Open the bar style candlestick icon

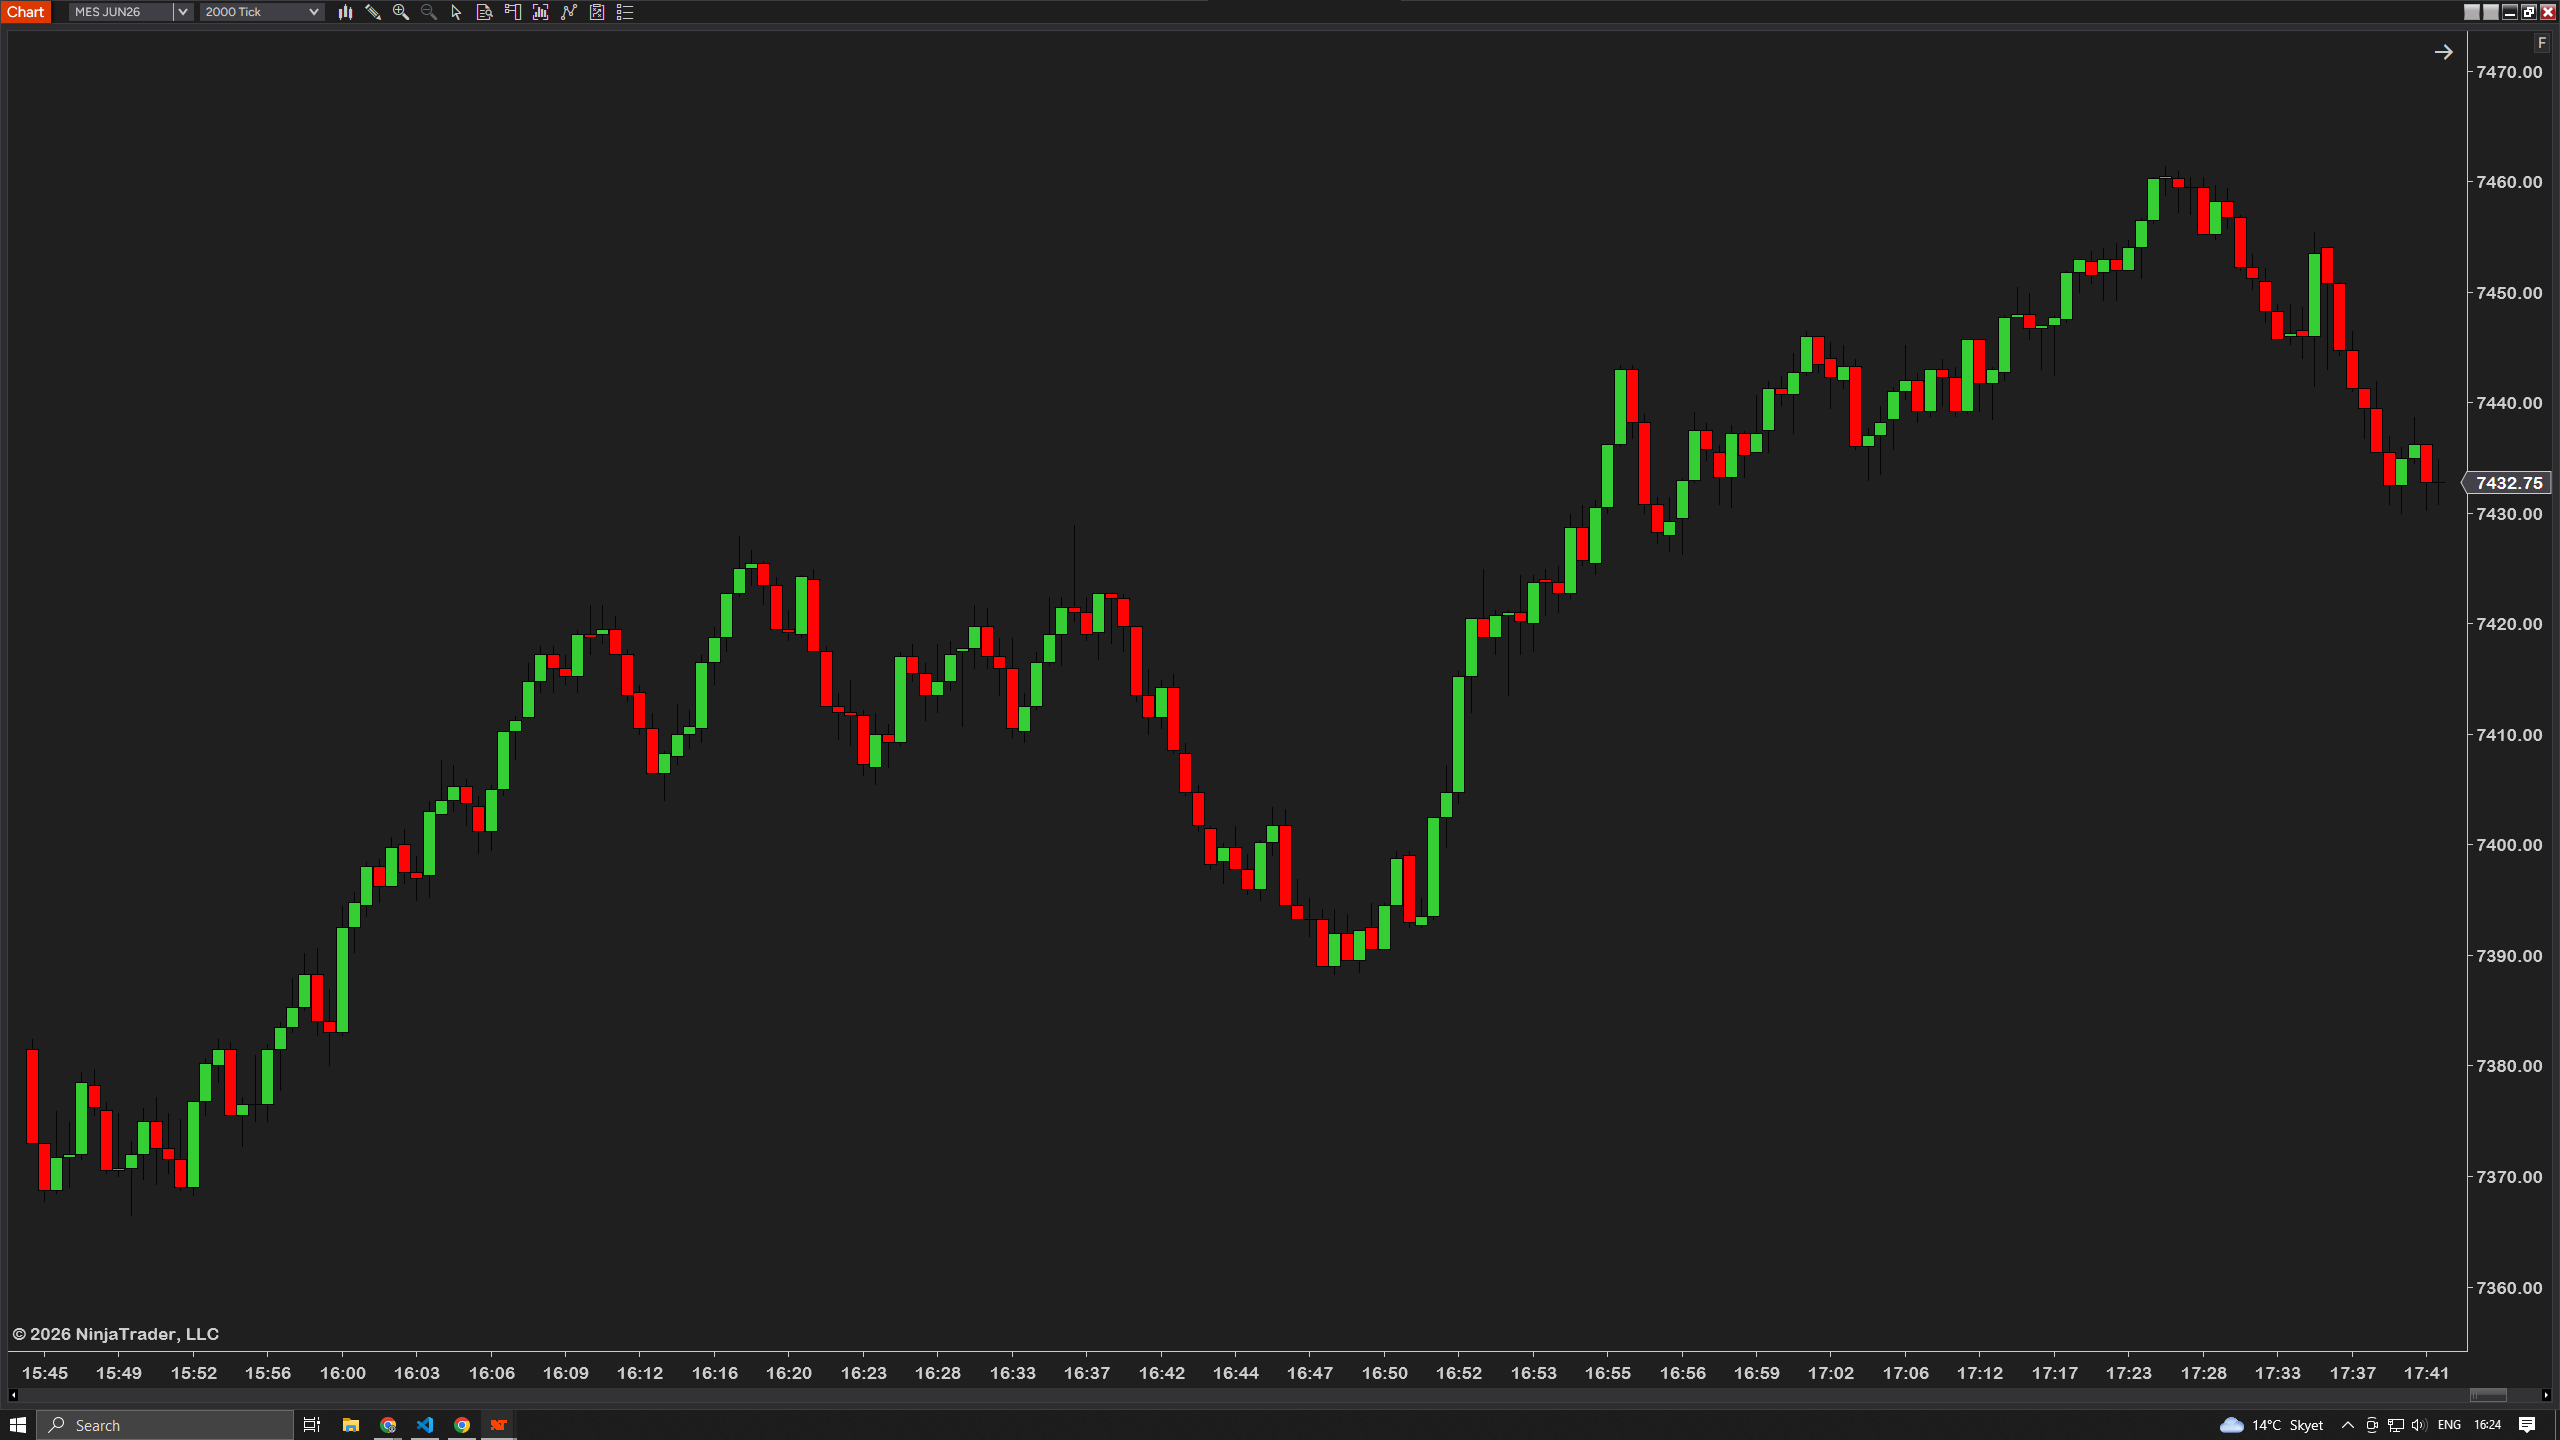[345, 12]
